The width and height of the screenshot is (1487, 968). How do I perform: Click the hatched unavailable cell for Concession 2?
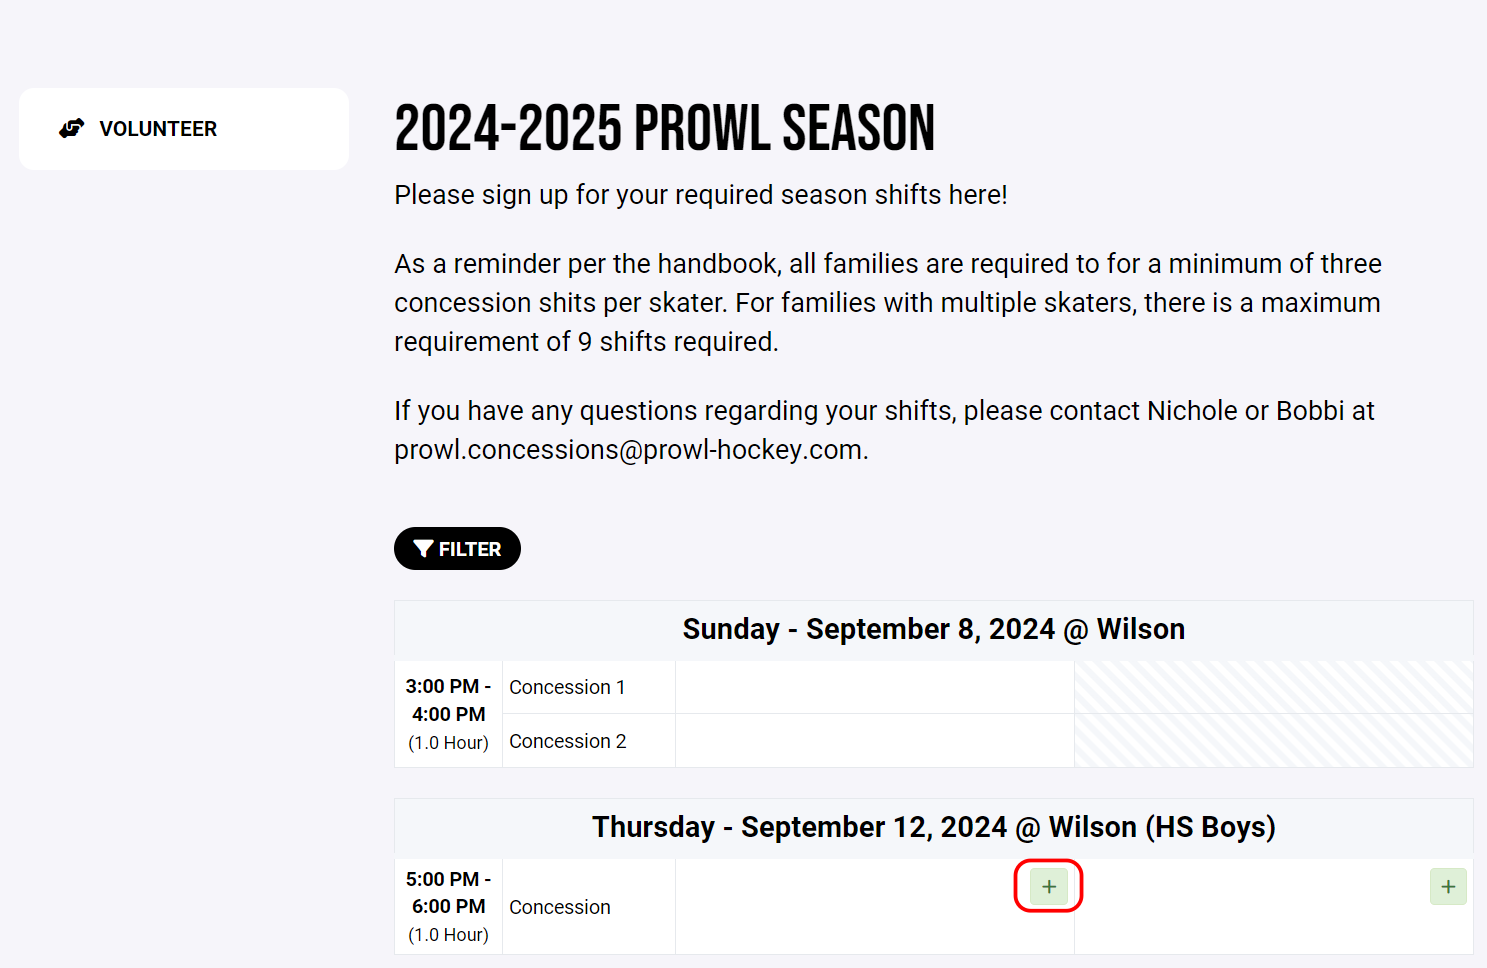[1272, 741]
